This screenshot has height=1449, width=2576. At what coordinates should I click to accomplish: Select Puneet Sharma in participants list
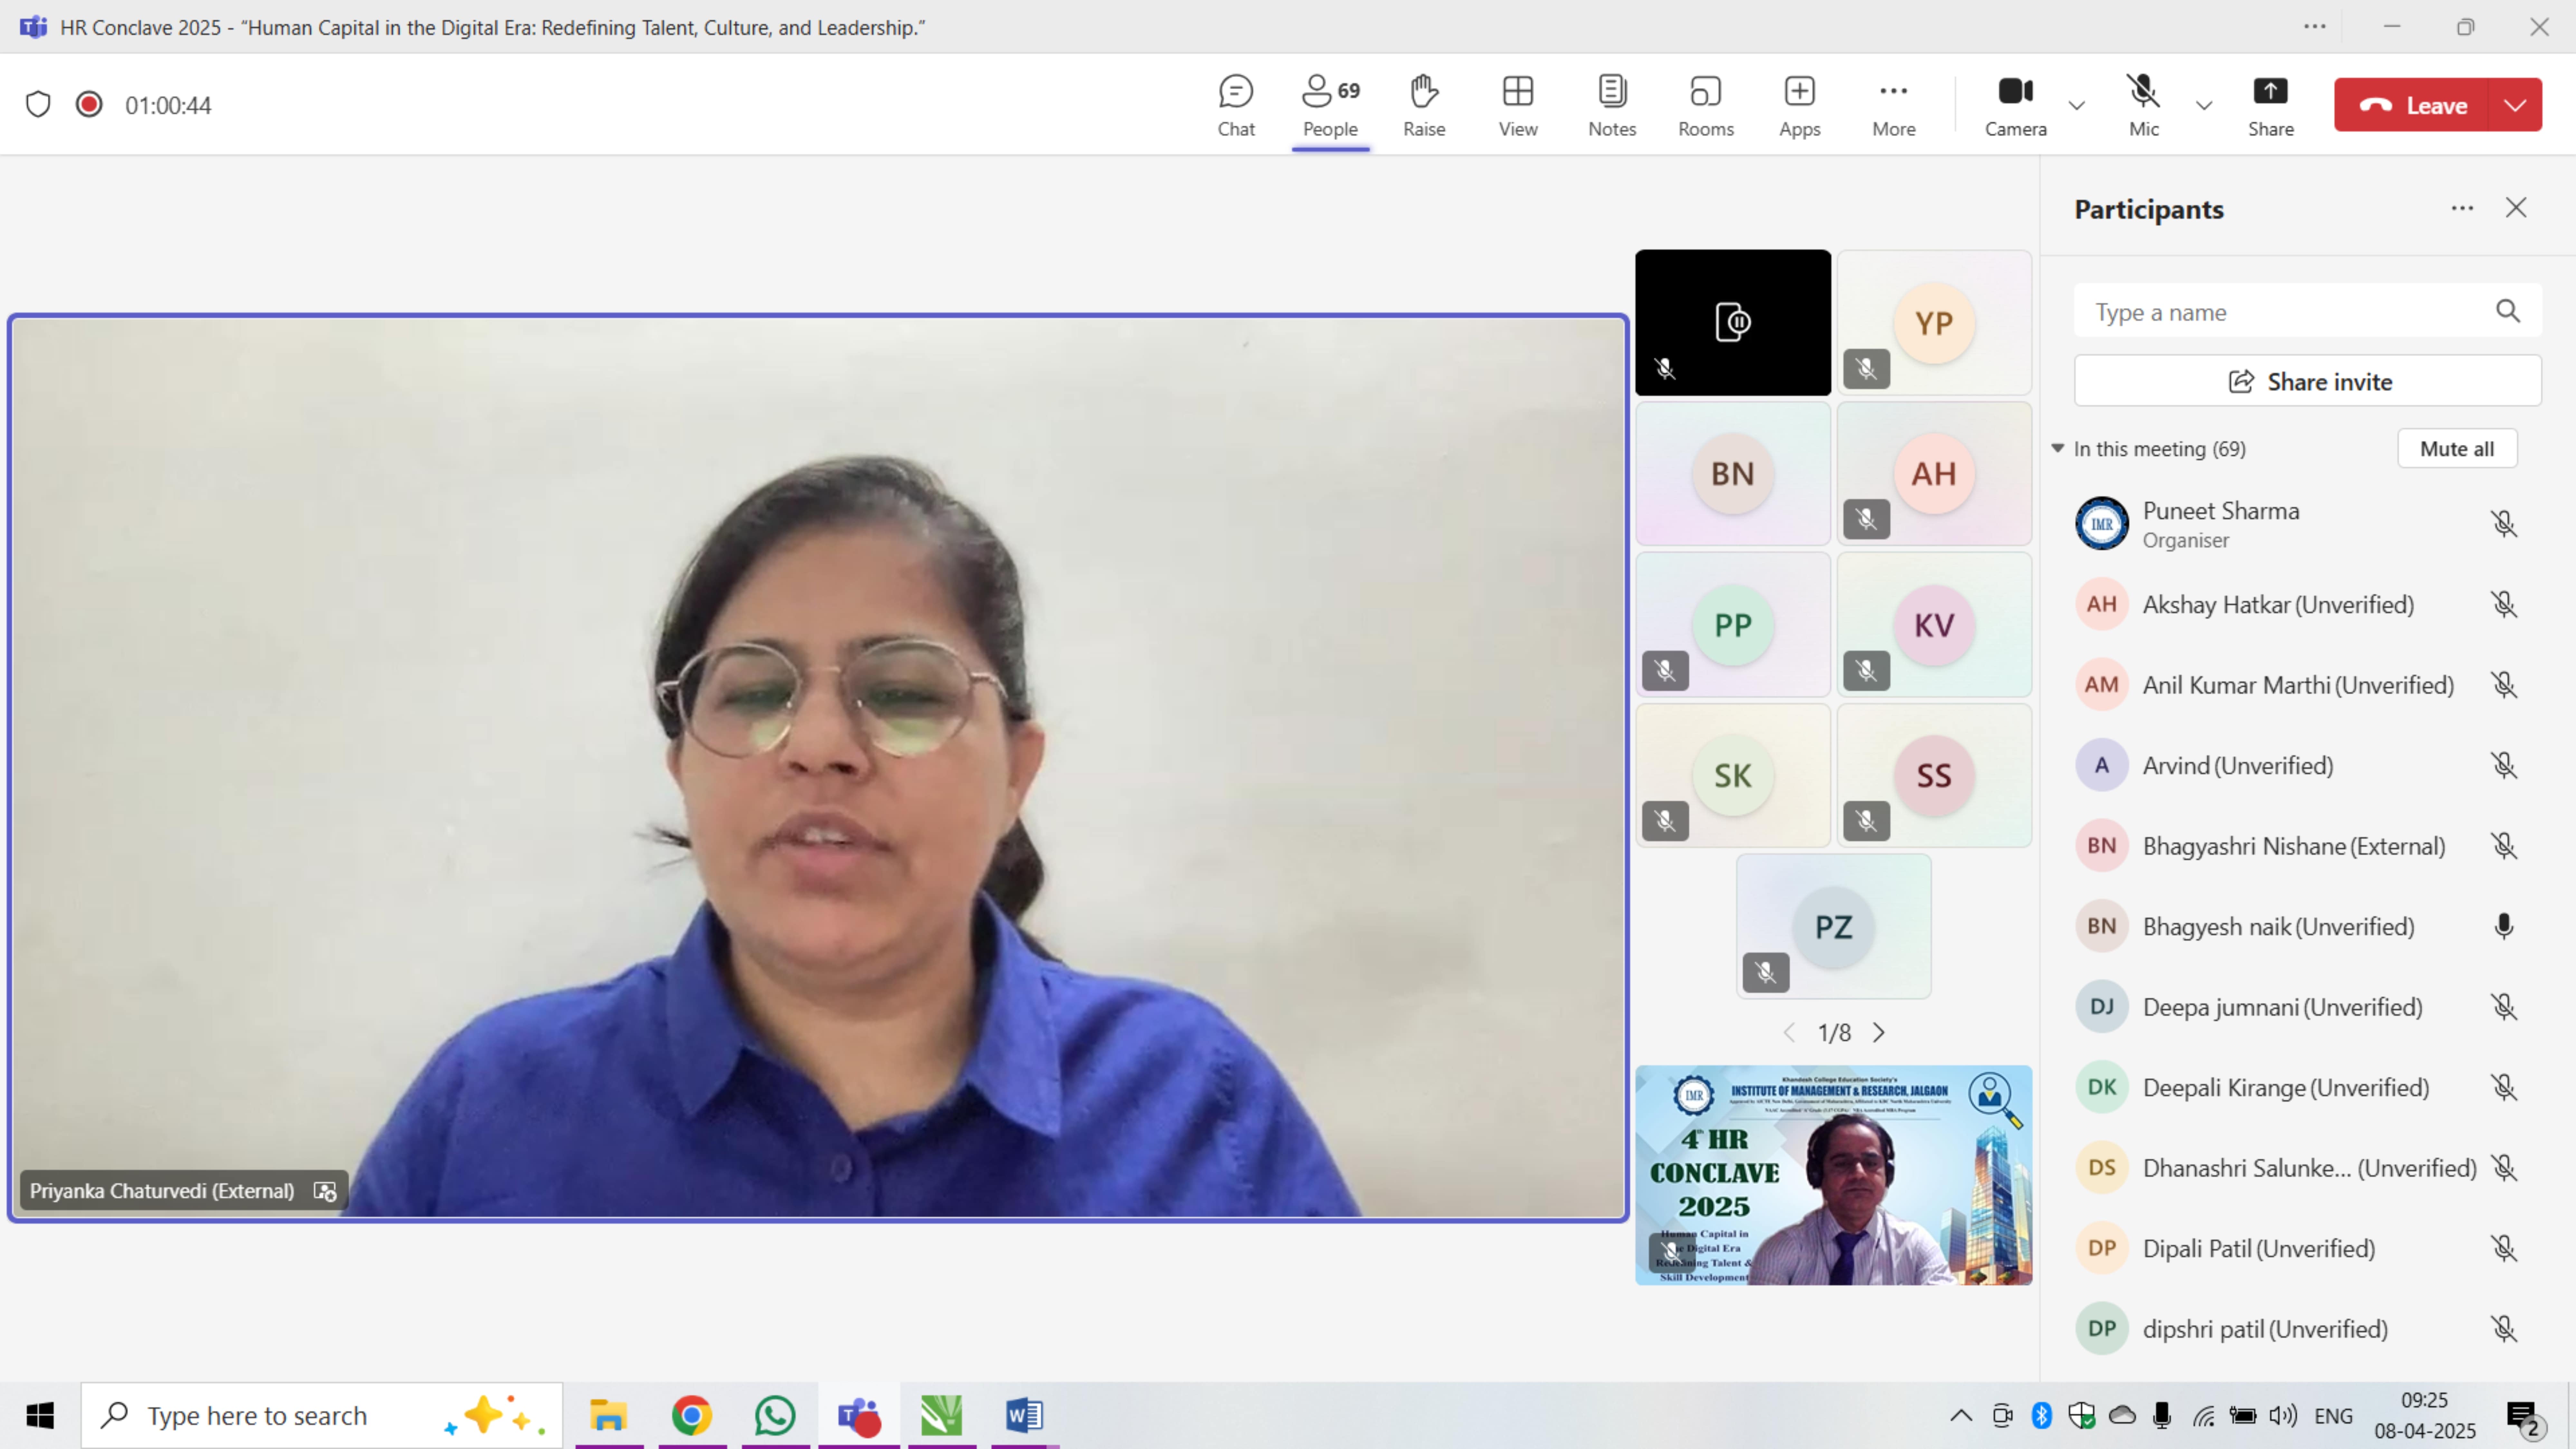click(2300, 524)
